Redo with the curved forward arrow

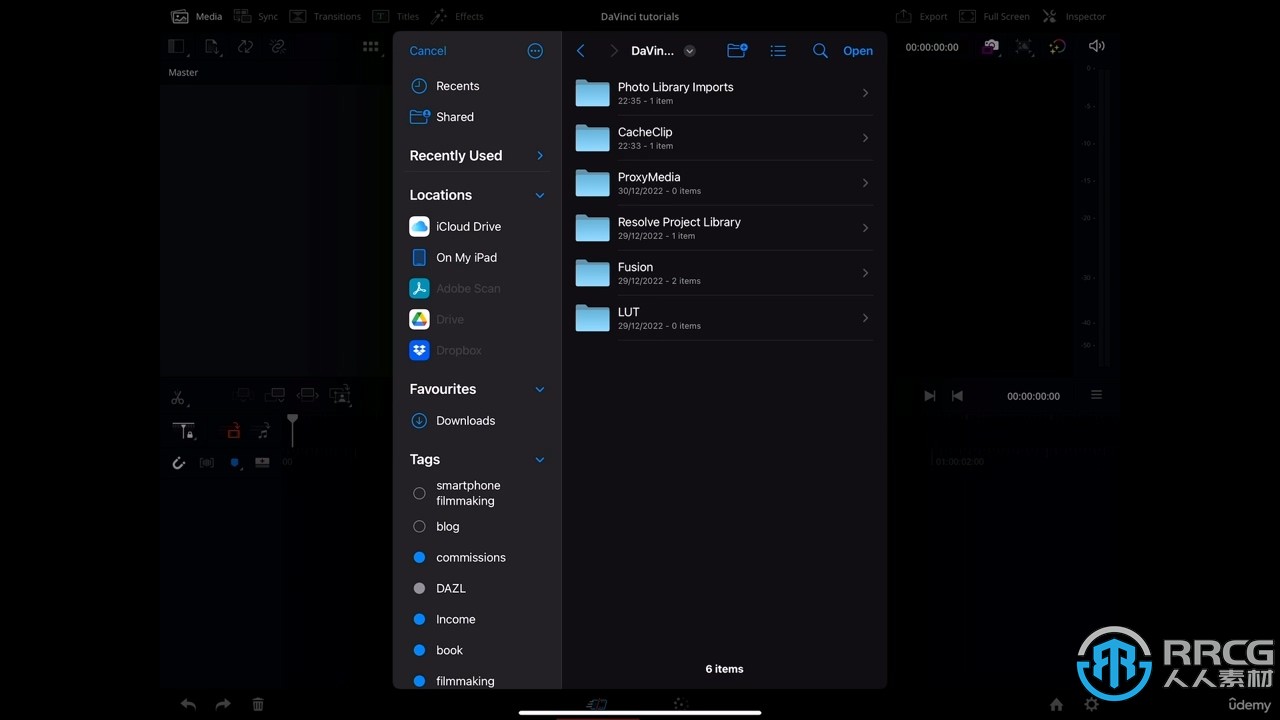pos(223,704)
